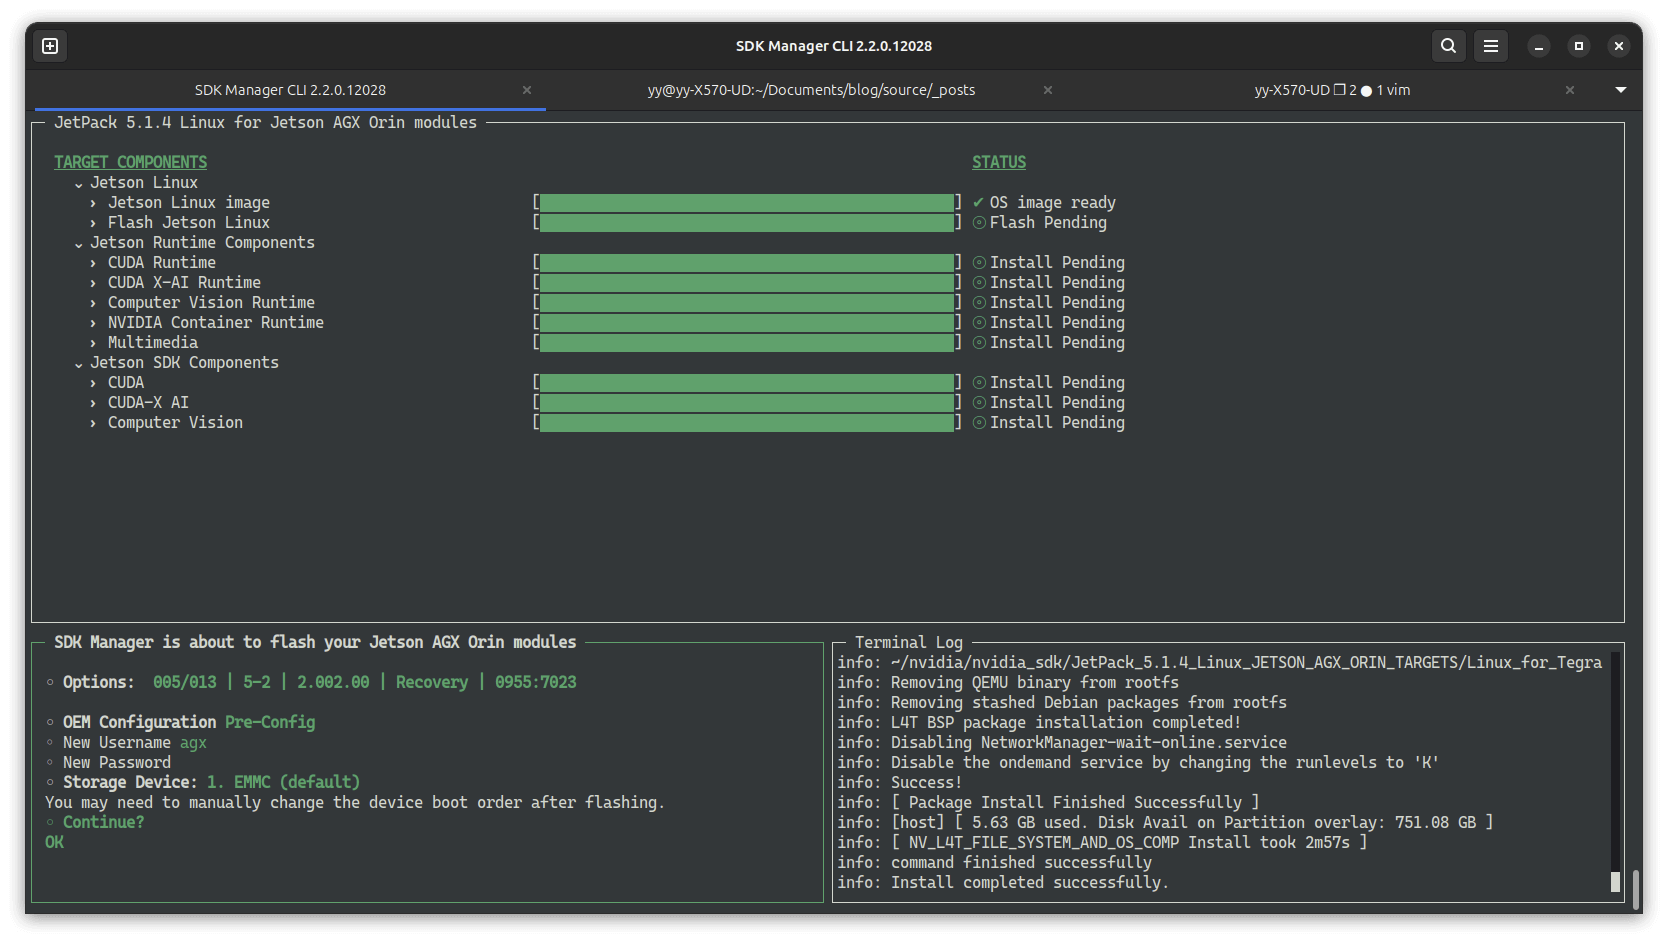The height and width of the screenshot is (942, 1668).
Task: Expand the CUDA SDK component item
Action: tap(93, 383)
